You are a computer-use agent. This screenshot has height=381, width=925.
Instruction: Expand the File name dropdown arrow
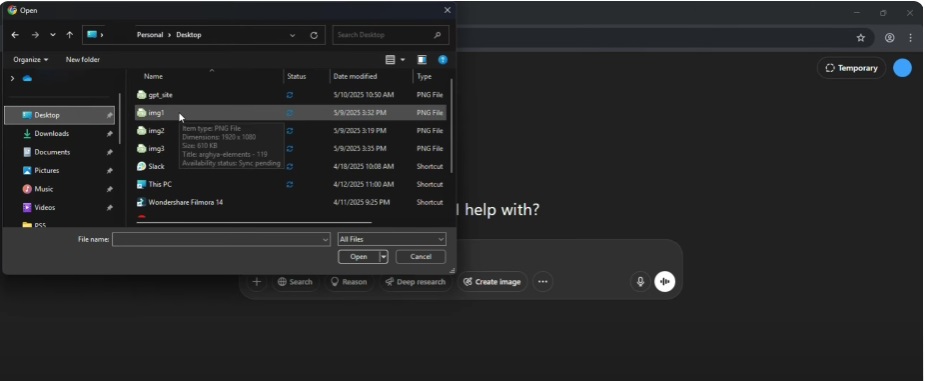(x=326, y=239)
